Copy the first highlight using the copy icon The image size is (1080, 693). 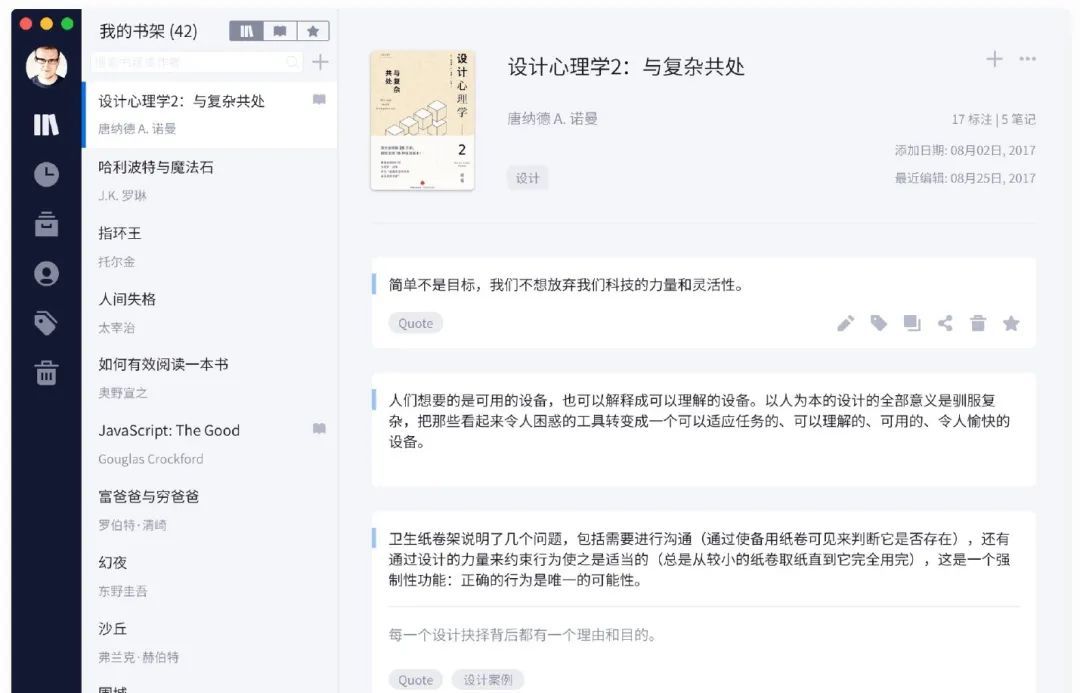[x=911, y=323]
